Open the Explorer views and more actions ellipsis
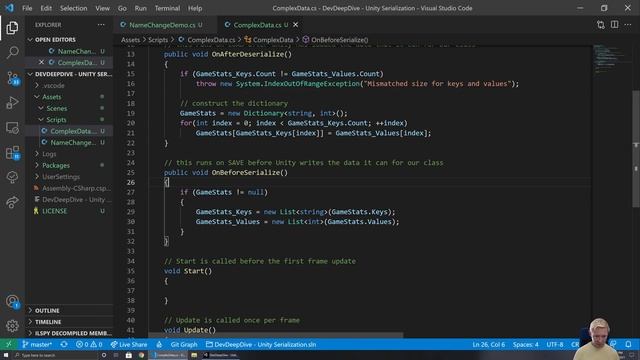 (101, 25)
